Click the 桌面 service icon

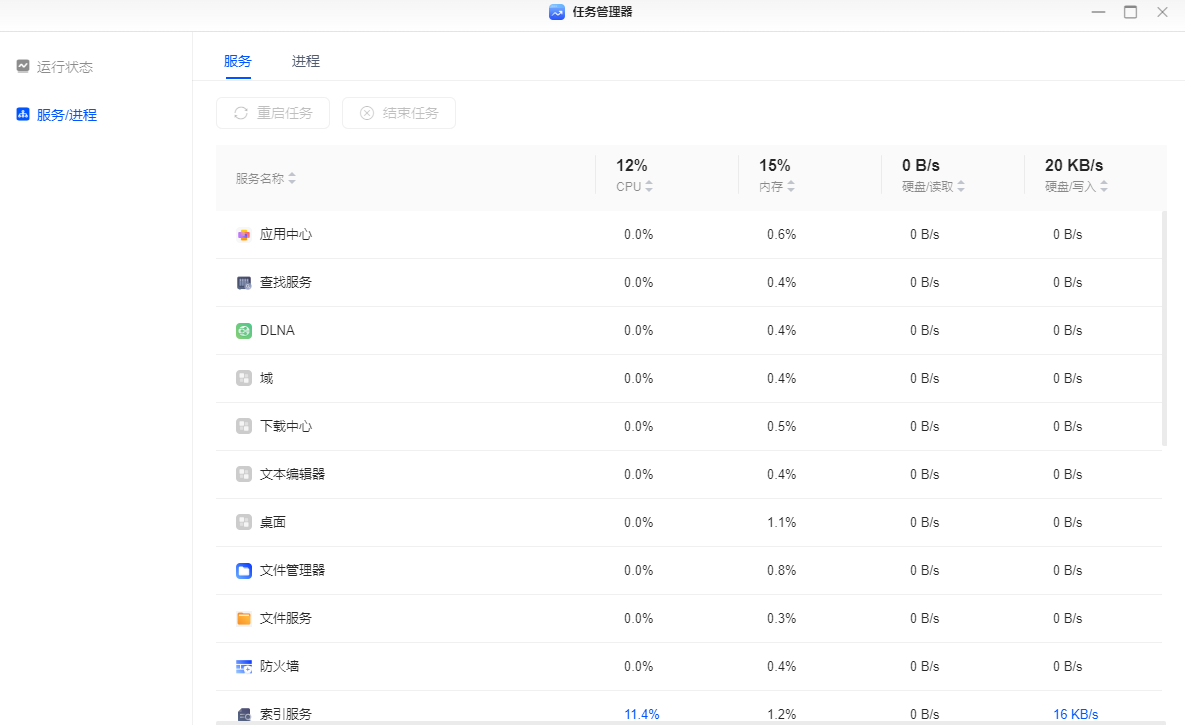[x=243, y=522]
